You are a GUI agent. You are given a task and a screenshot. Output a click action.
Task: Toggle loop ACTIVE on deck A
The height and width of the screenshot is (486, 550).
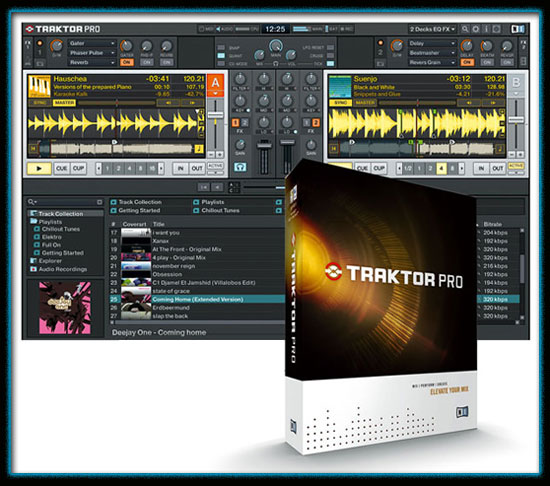215,166
